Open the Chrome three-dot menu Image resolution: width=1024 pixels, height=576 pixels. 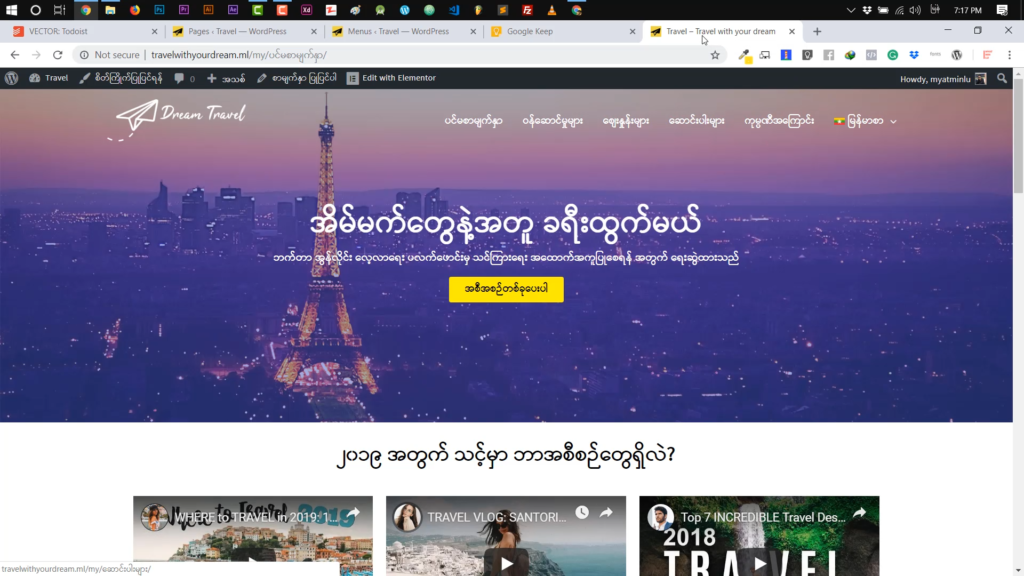1009,55
